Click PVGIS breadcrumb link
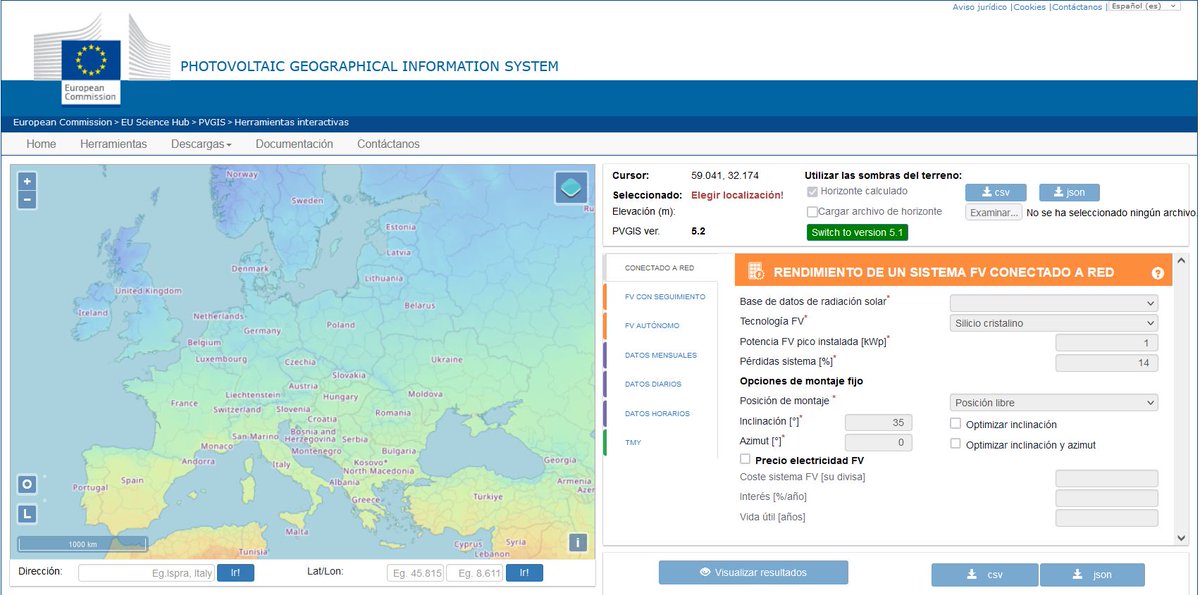Screen dimensions: 1200x595 click(211, 122)
